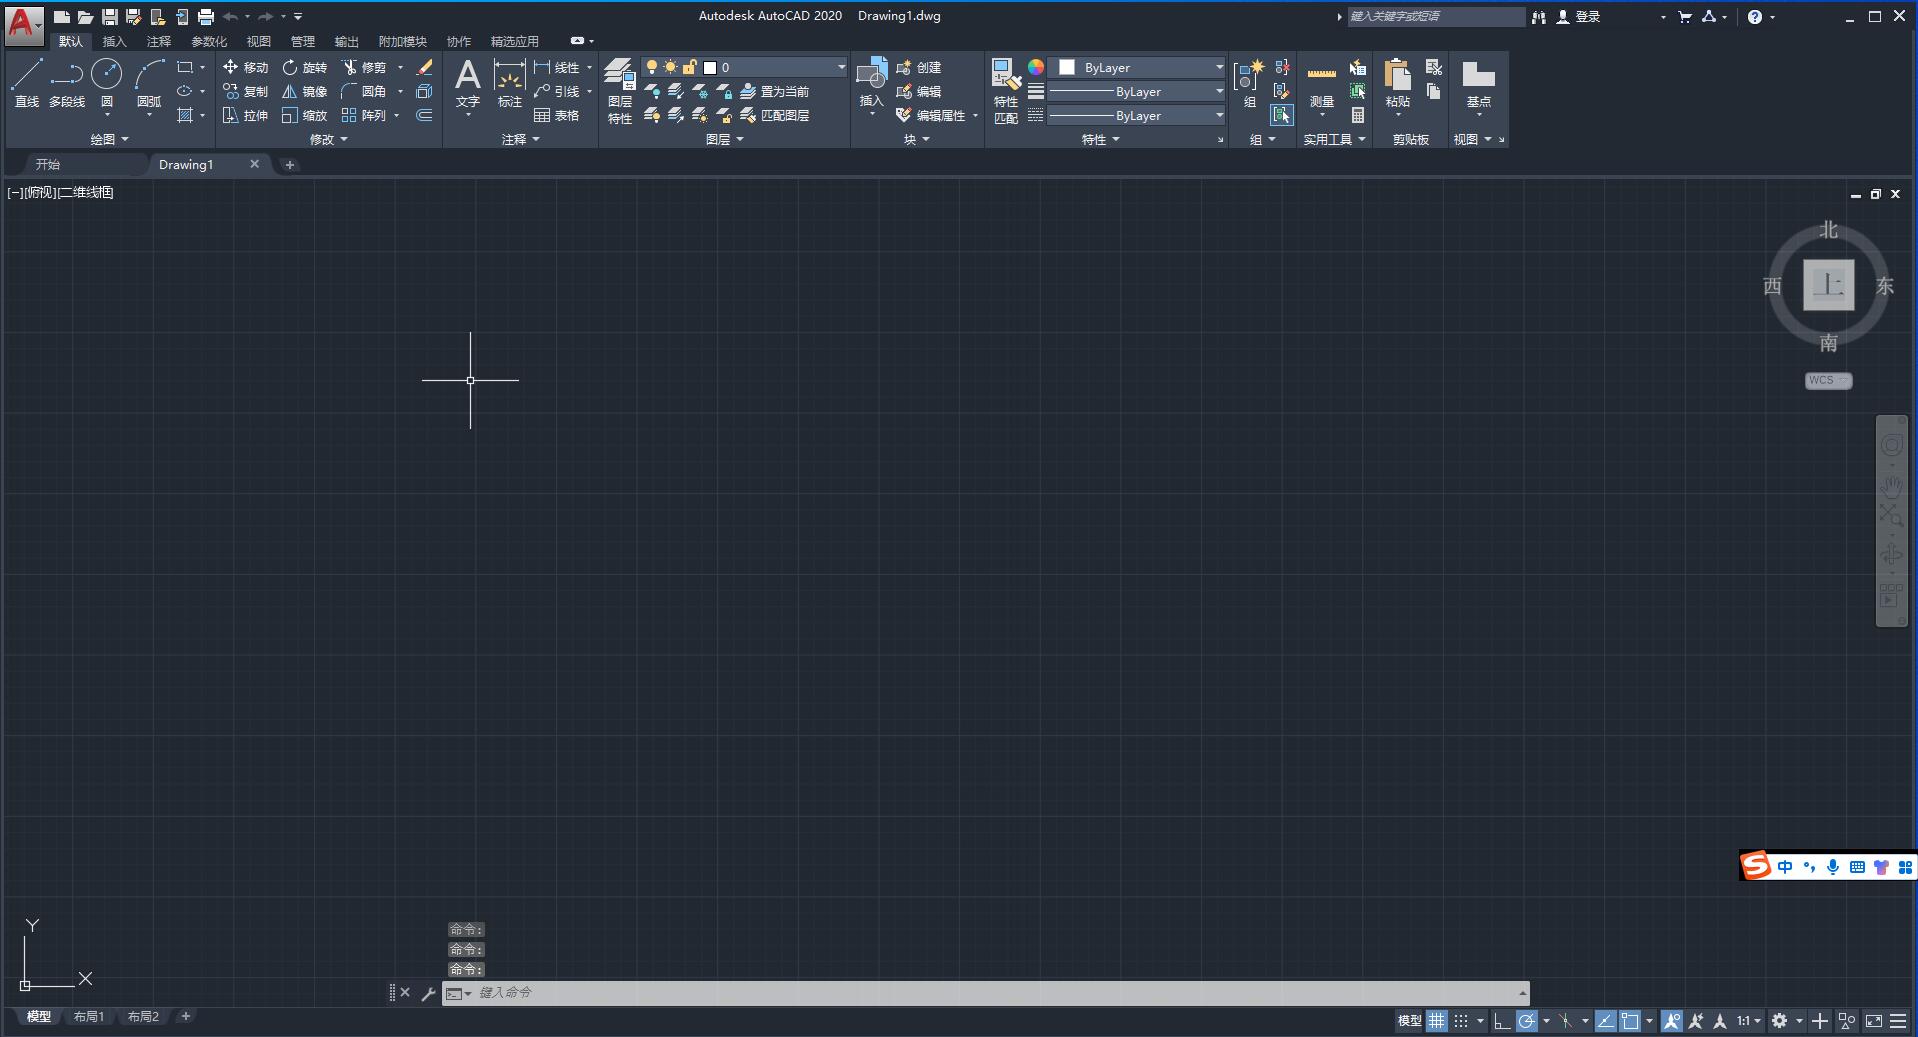The width and height of the screenshot is (1918, 1037).
Task: Click the 登录 sign-in button
Action: click(1580, 16)
